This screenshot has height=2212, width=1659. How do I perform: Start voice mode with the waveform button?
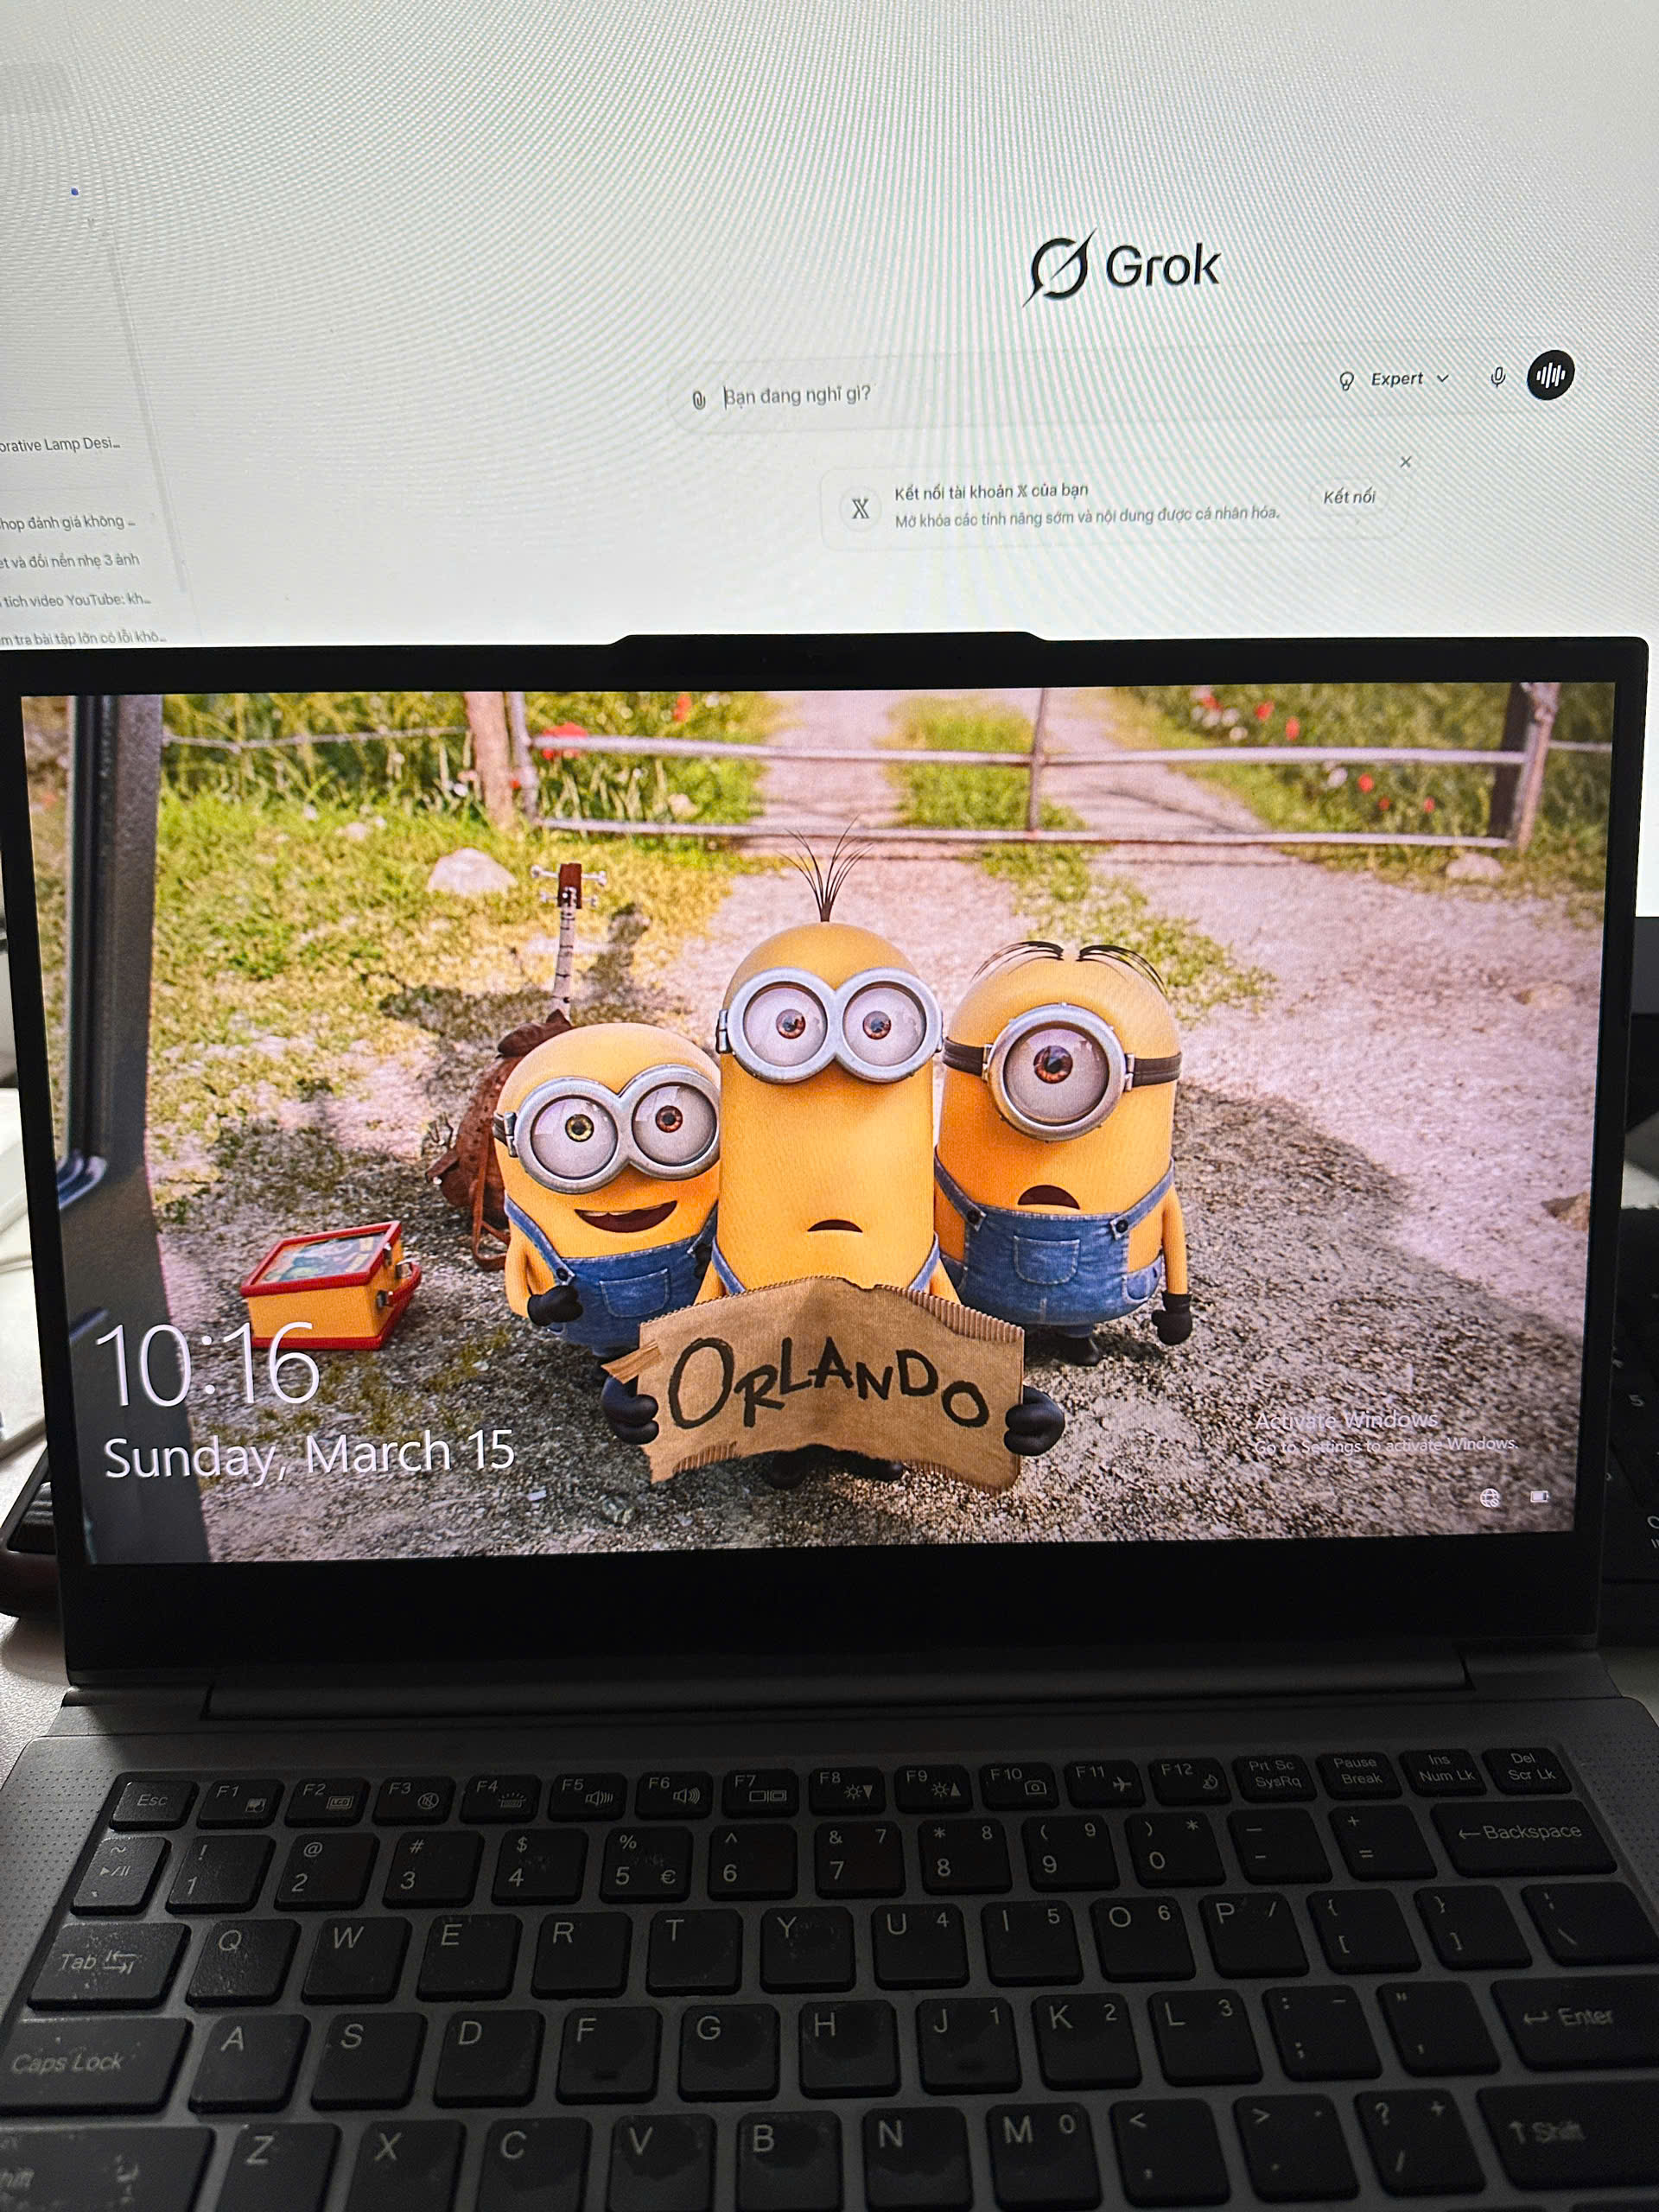(x=1550, y=375)
